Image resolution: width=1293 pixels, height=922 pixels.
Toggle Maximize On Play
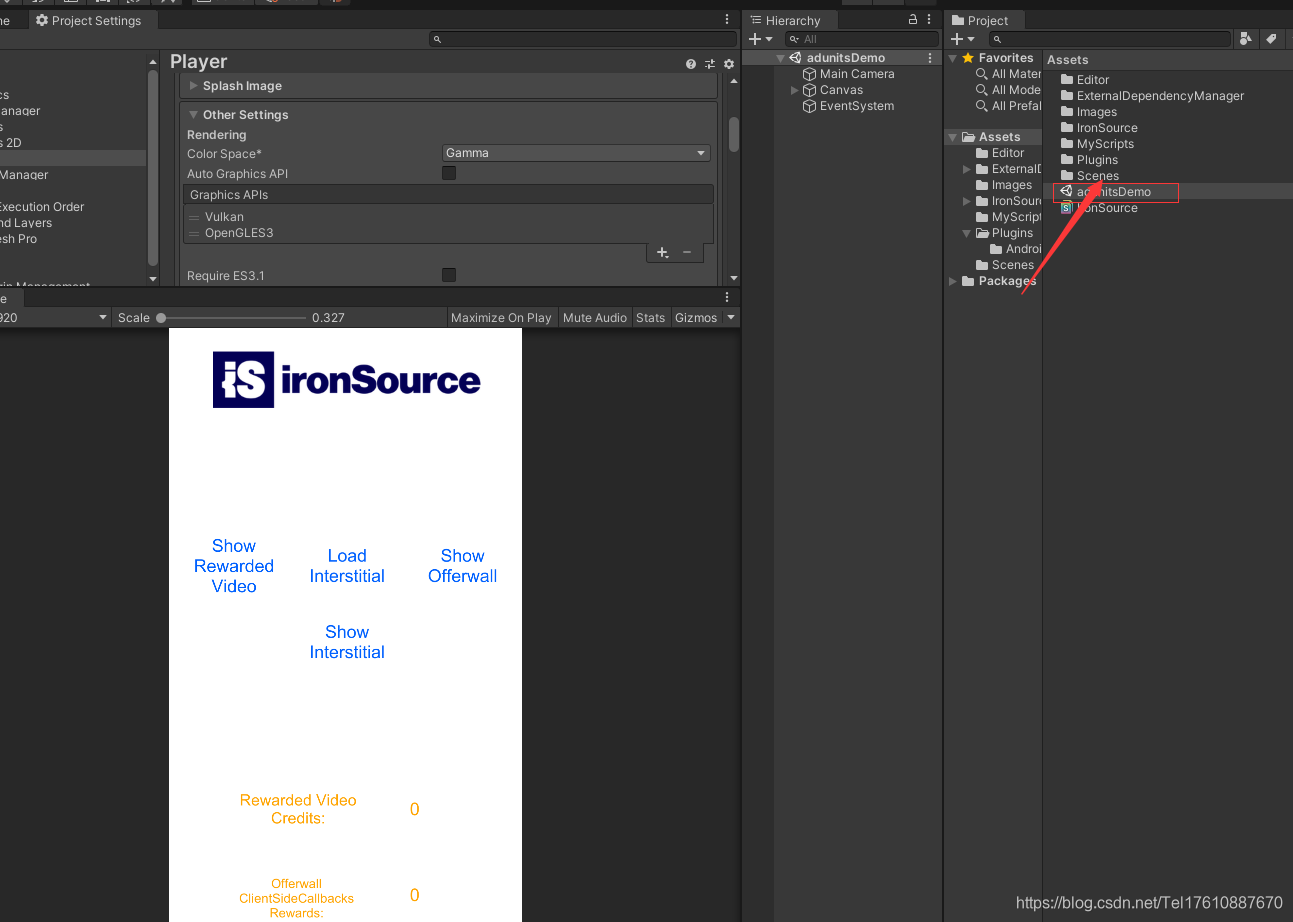(501, 318)
